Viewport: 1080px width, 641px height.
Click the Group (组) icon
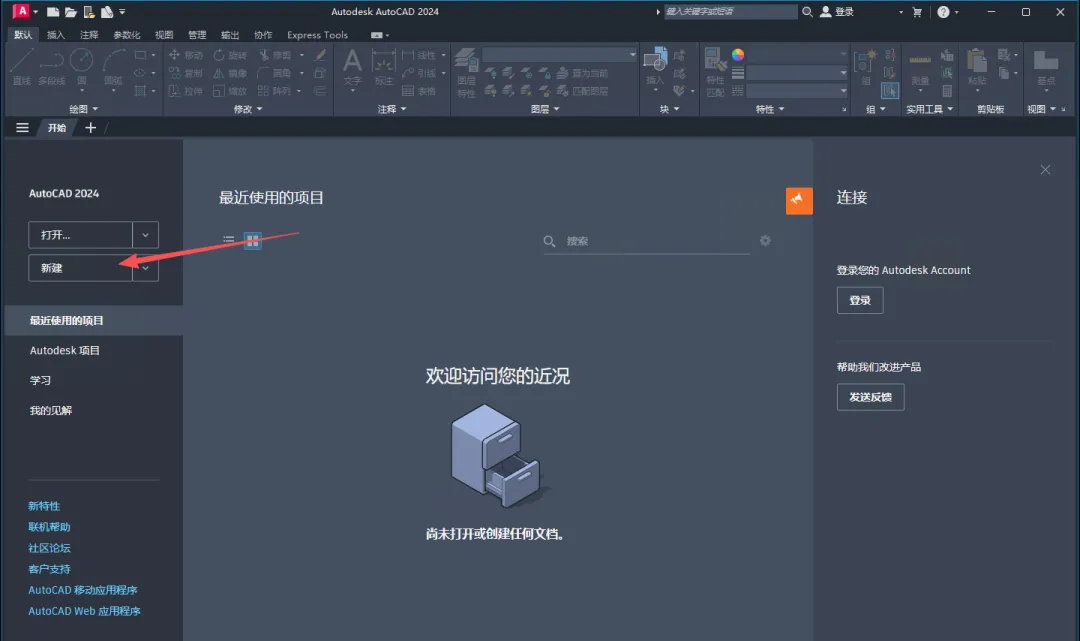[x=866, y=67]
